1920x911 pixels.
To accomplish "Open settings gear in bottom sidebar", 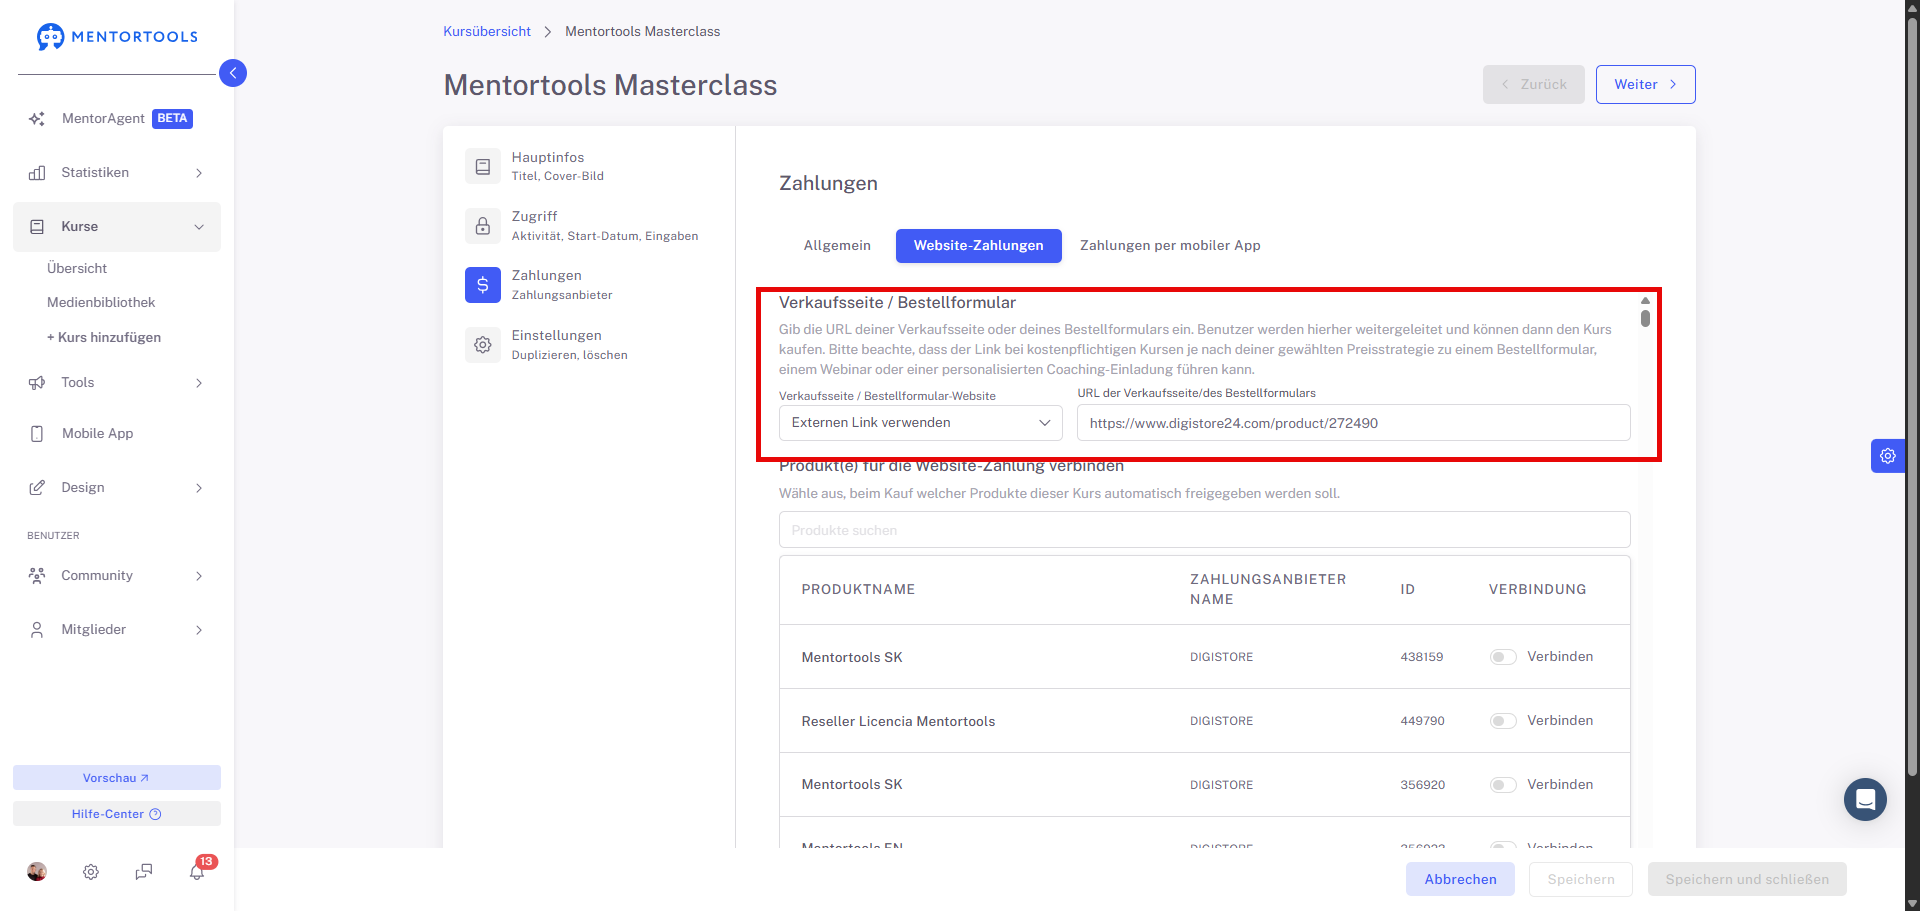I will [91, 872].
